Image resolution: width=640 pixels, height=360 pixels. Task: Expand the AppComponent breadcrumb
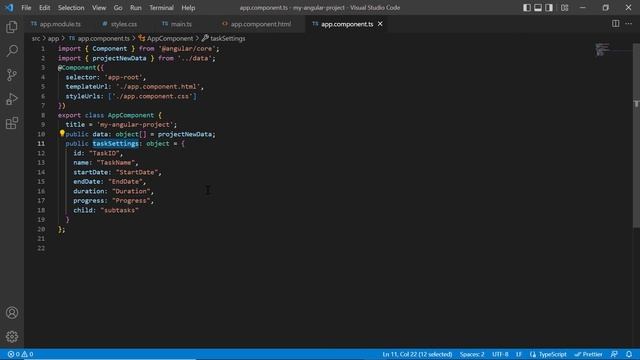coord(166,38)
